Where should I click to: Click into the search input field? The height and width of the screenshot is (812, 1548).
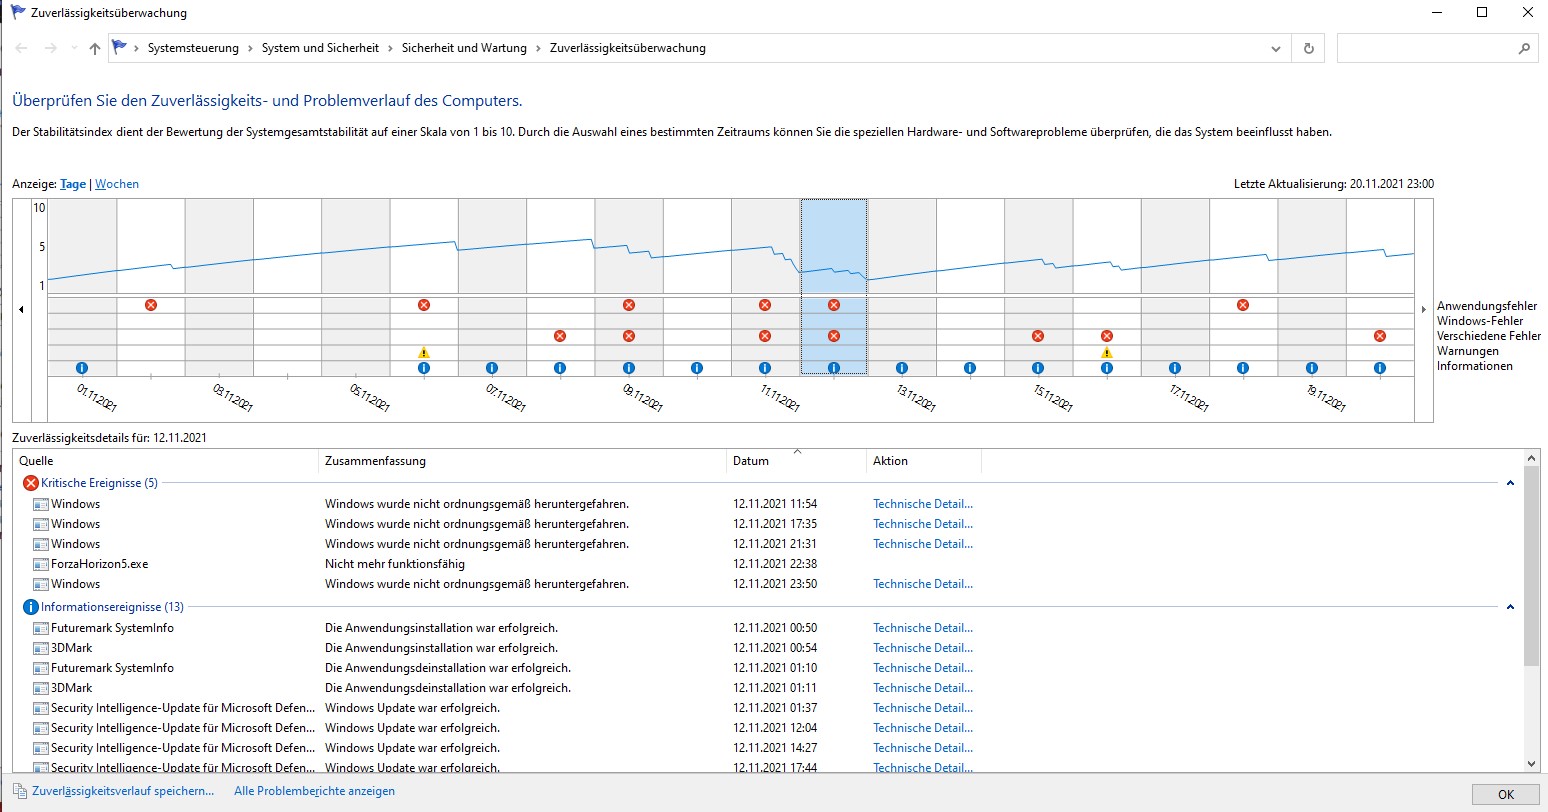point(1425,48)
